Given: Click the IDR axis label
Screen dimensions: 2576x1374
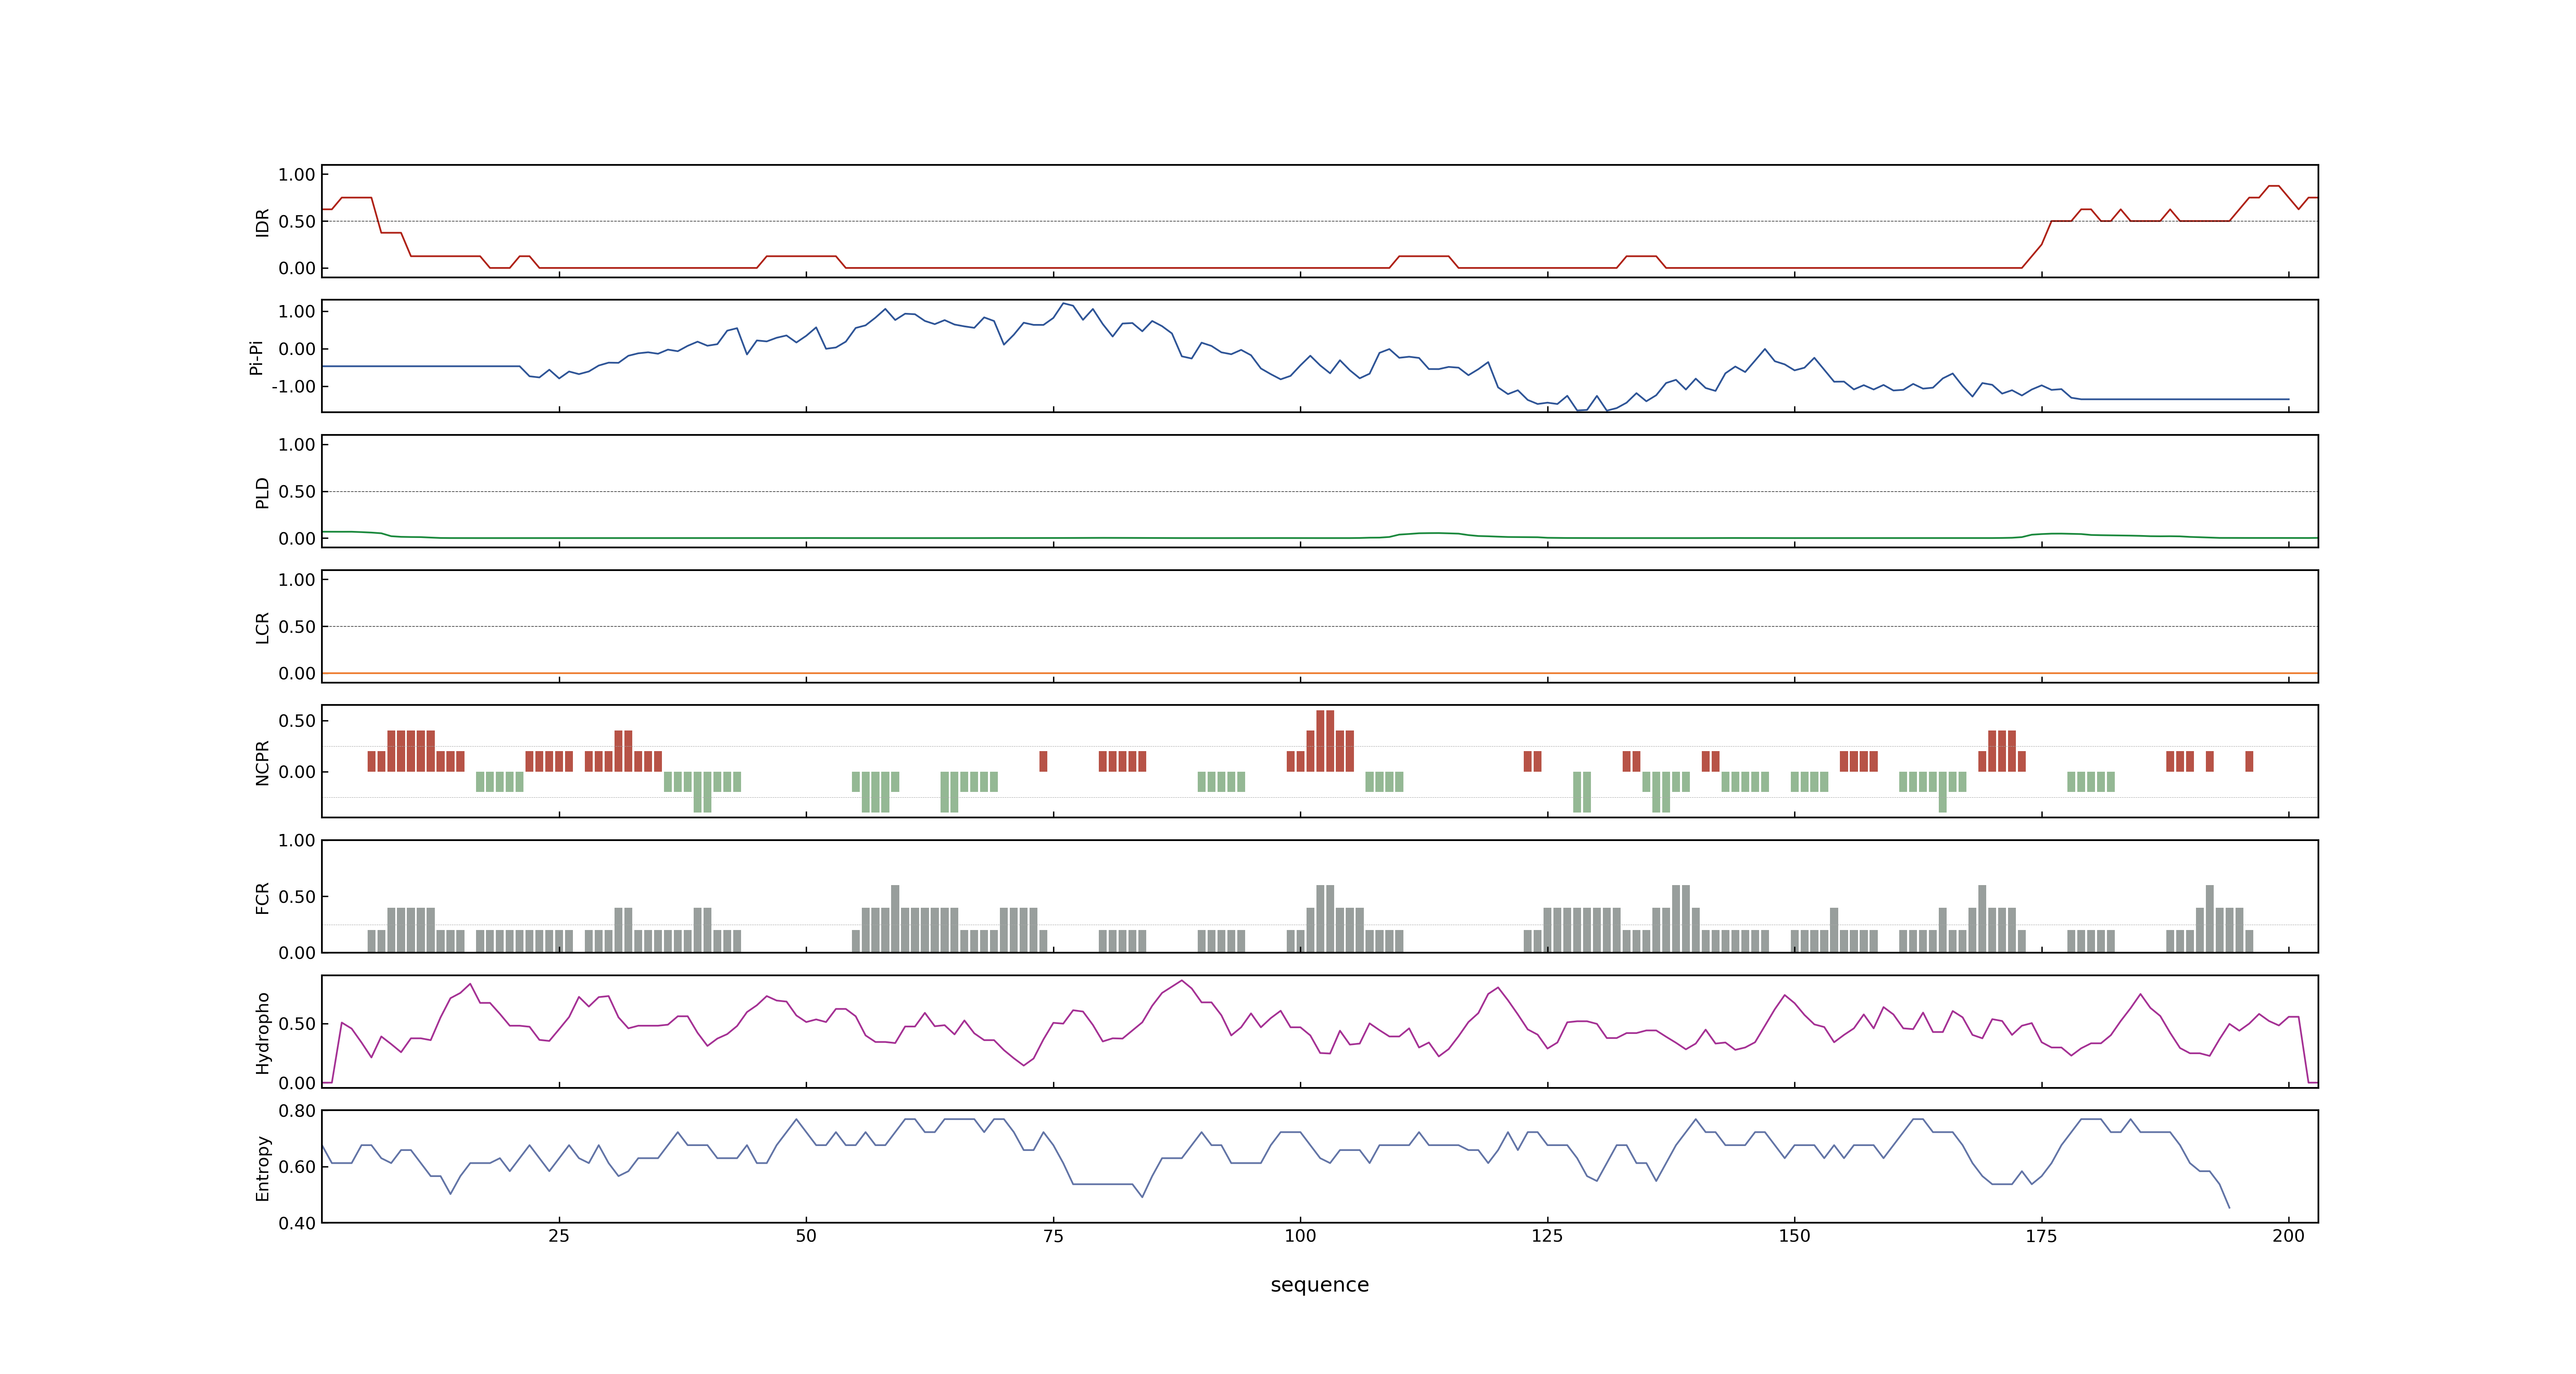Looking at the screenshot, I should 262,222.
